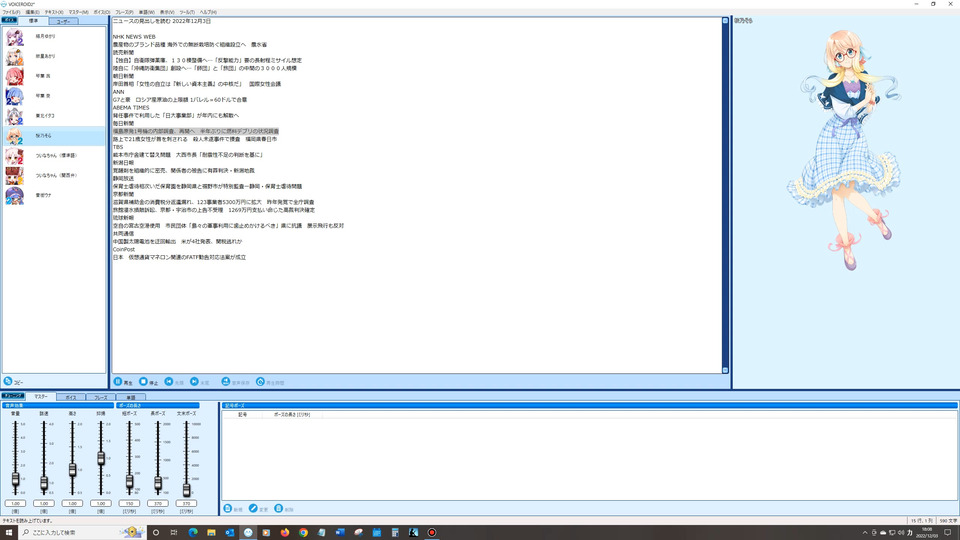960x540 pixels.
Task: Copy the voice preset with the コピー button
Action: (13, 381)
